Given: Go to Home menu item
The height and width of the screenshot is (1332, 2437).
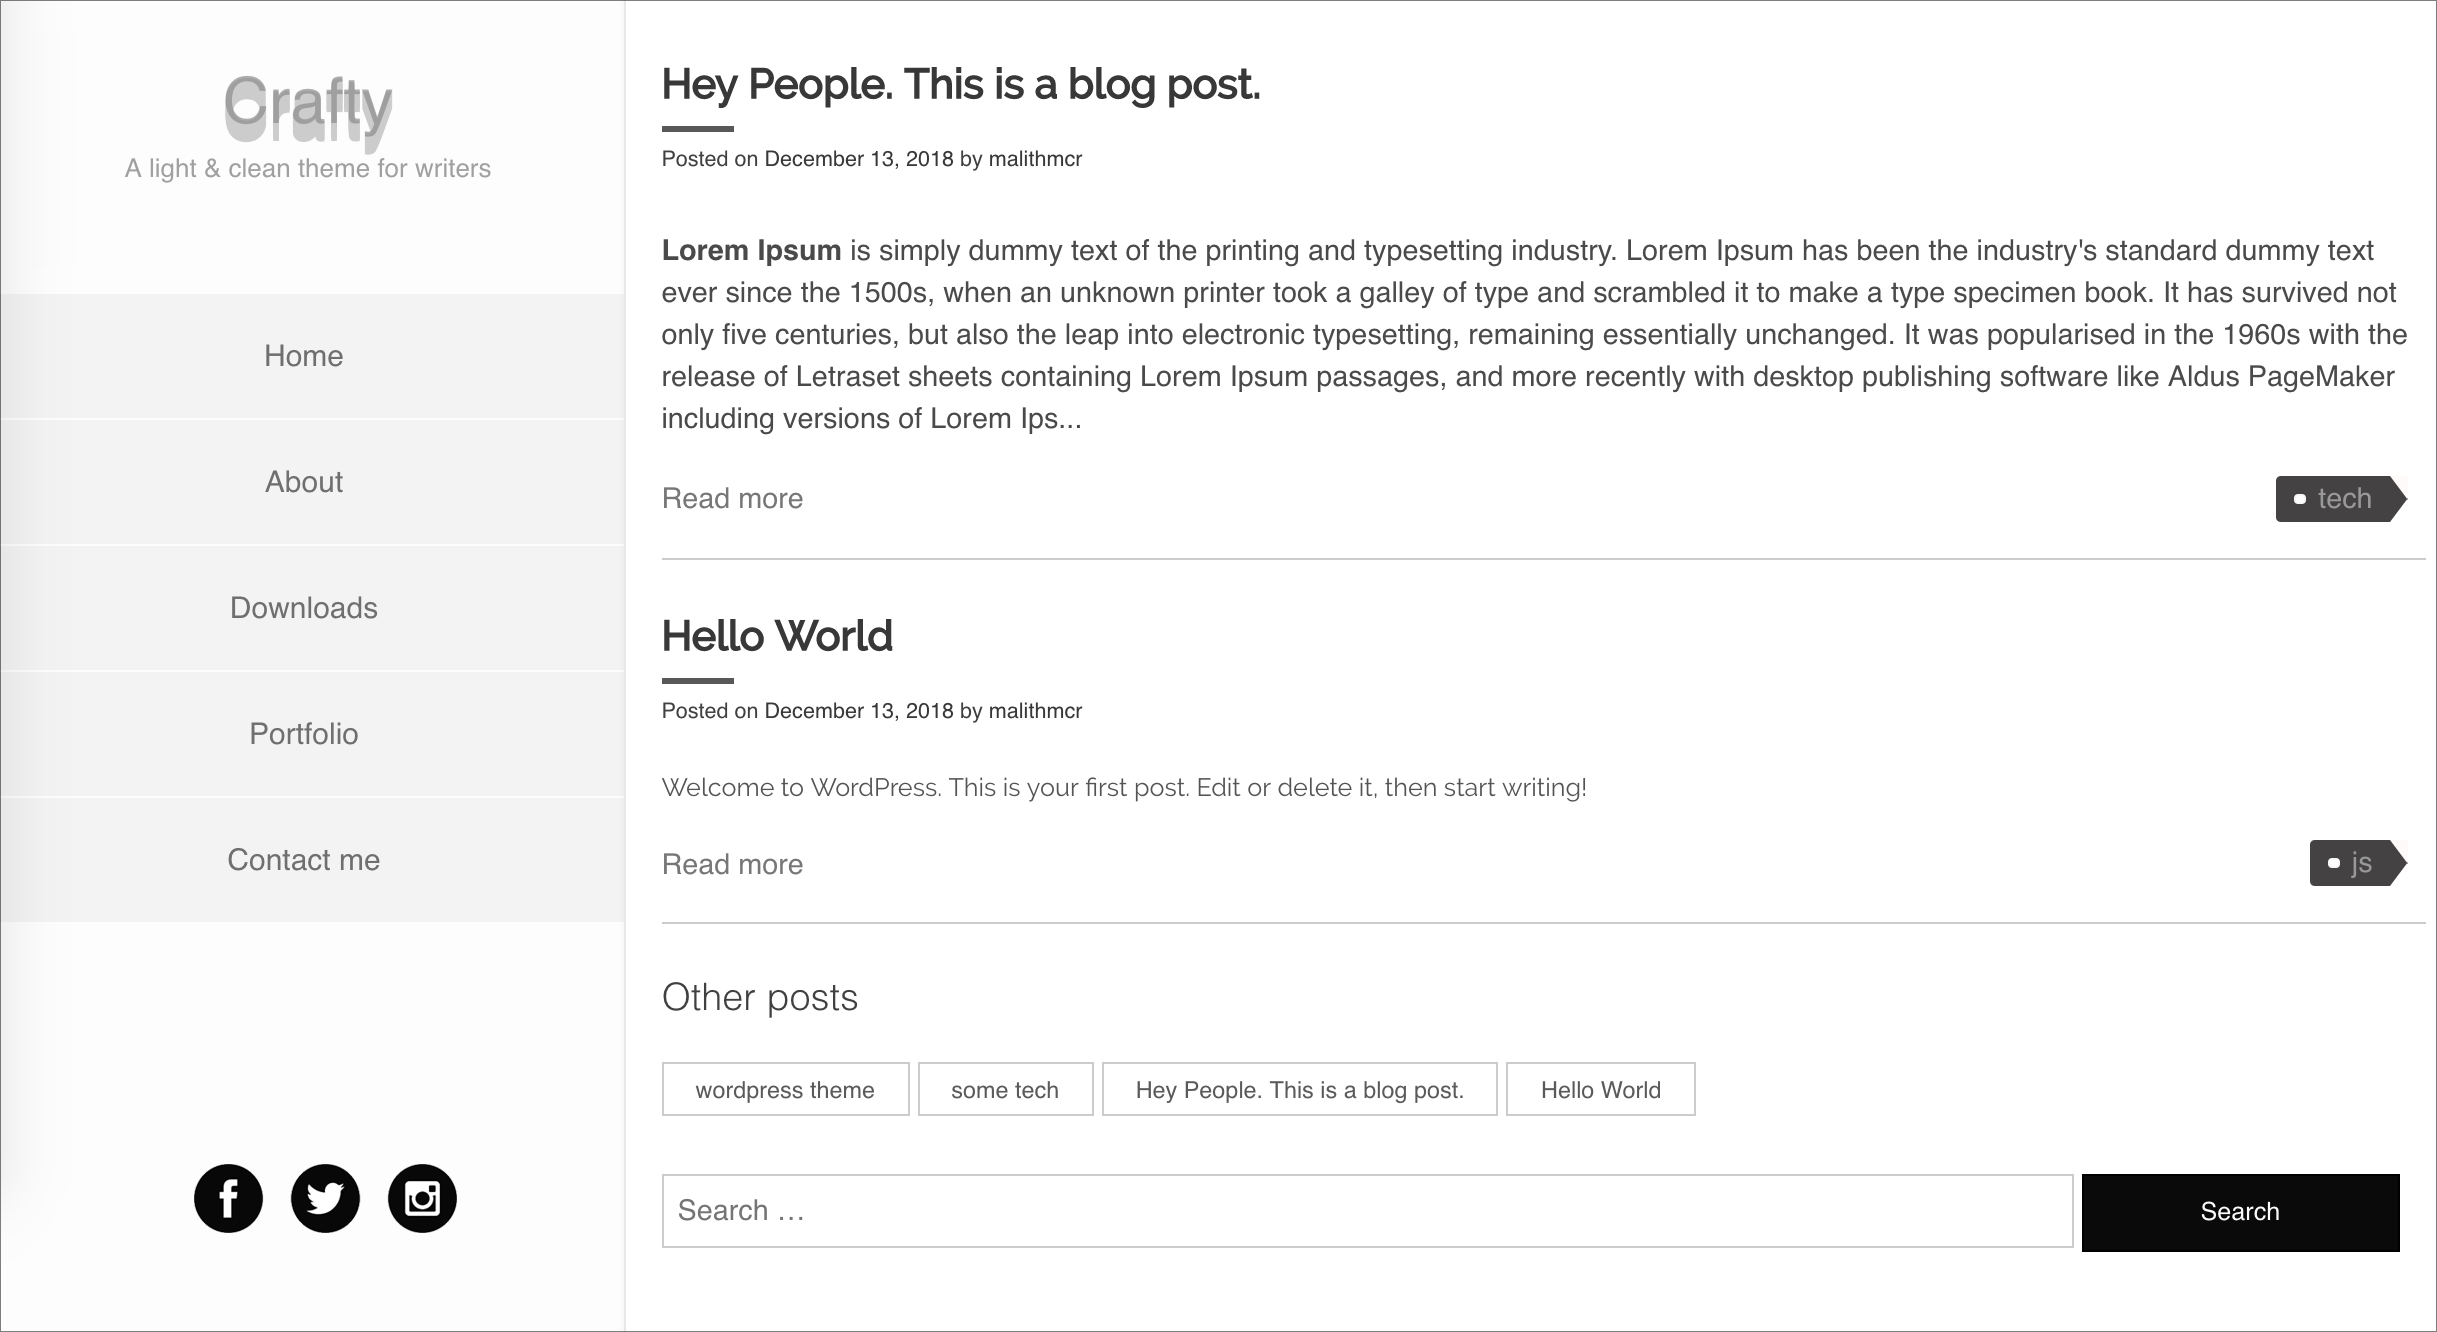Looking at the screenshot, I should pos(304,356).
